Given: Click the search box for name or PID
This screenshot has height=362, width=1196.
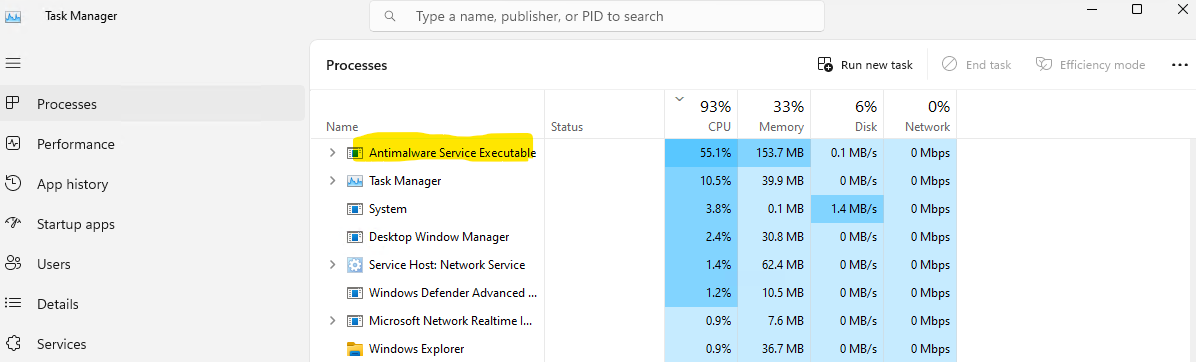Looking at the screenshot, I should [x=596, y=16].
